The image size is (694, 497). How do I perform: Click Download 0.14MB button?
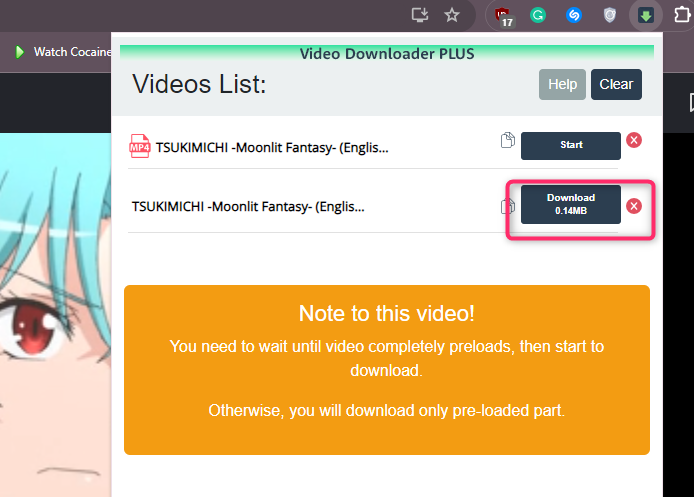(571, 204)
